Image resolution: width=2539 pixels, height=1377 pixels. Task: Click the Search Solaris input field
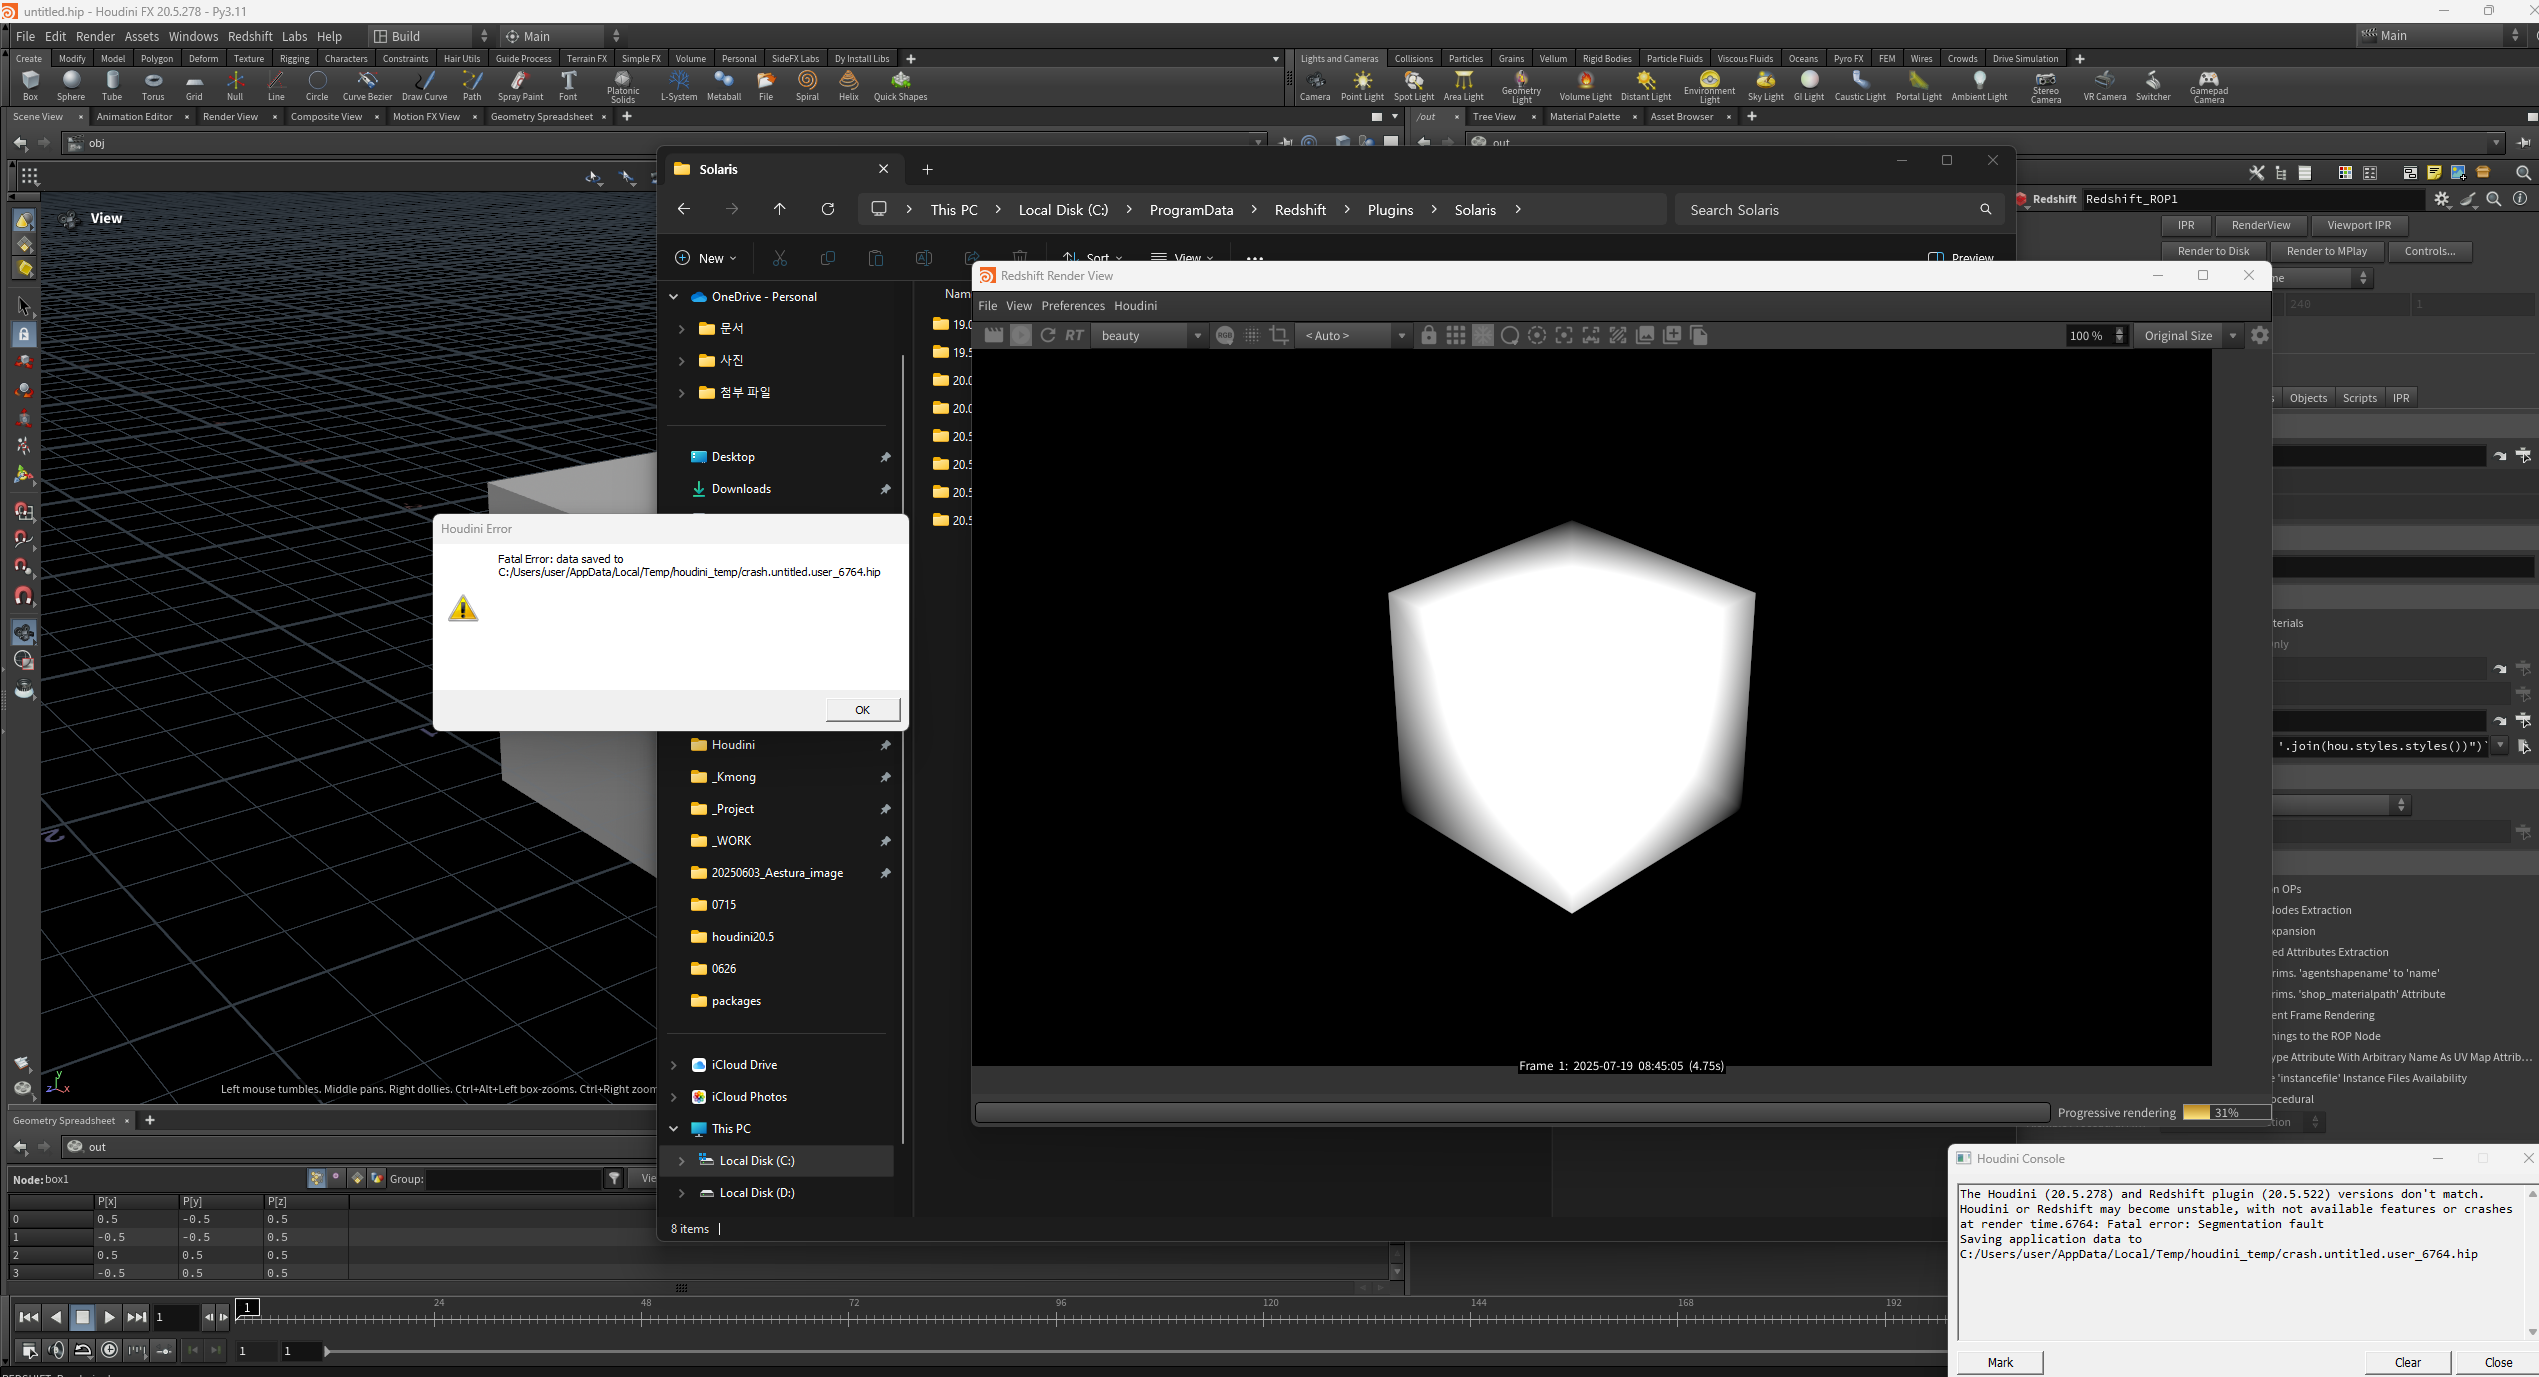pyautogui.click(x=1829, y=210)
